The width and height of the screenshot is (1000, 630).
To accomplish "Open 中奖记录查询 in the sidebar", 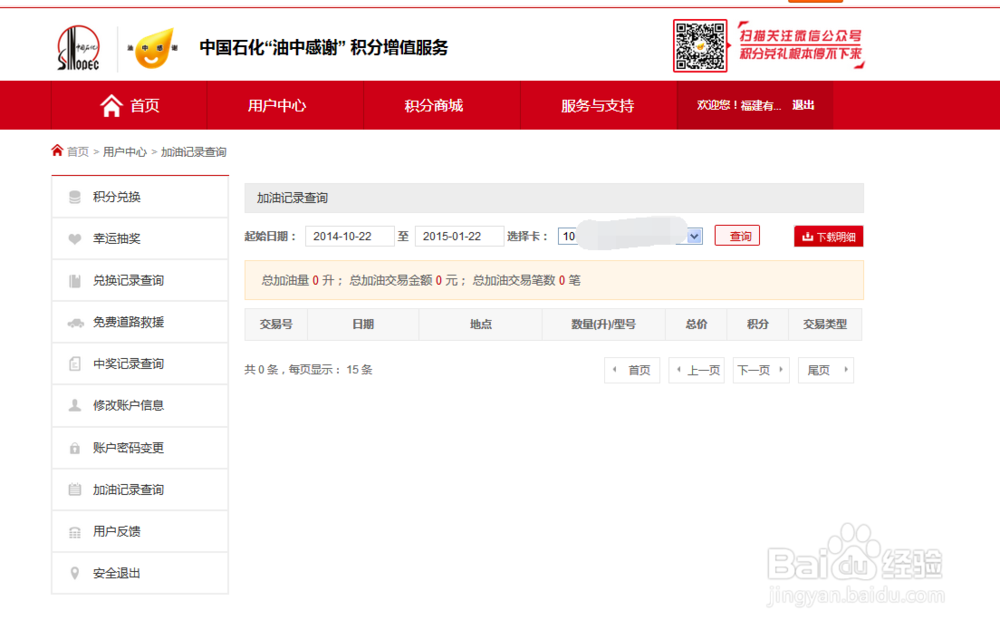I will tap(140, 363).
